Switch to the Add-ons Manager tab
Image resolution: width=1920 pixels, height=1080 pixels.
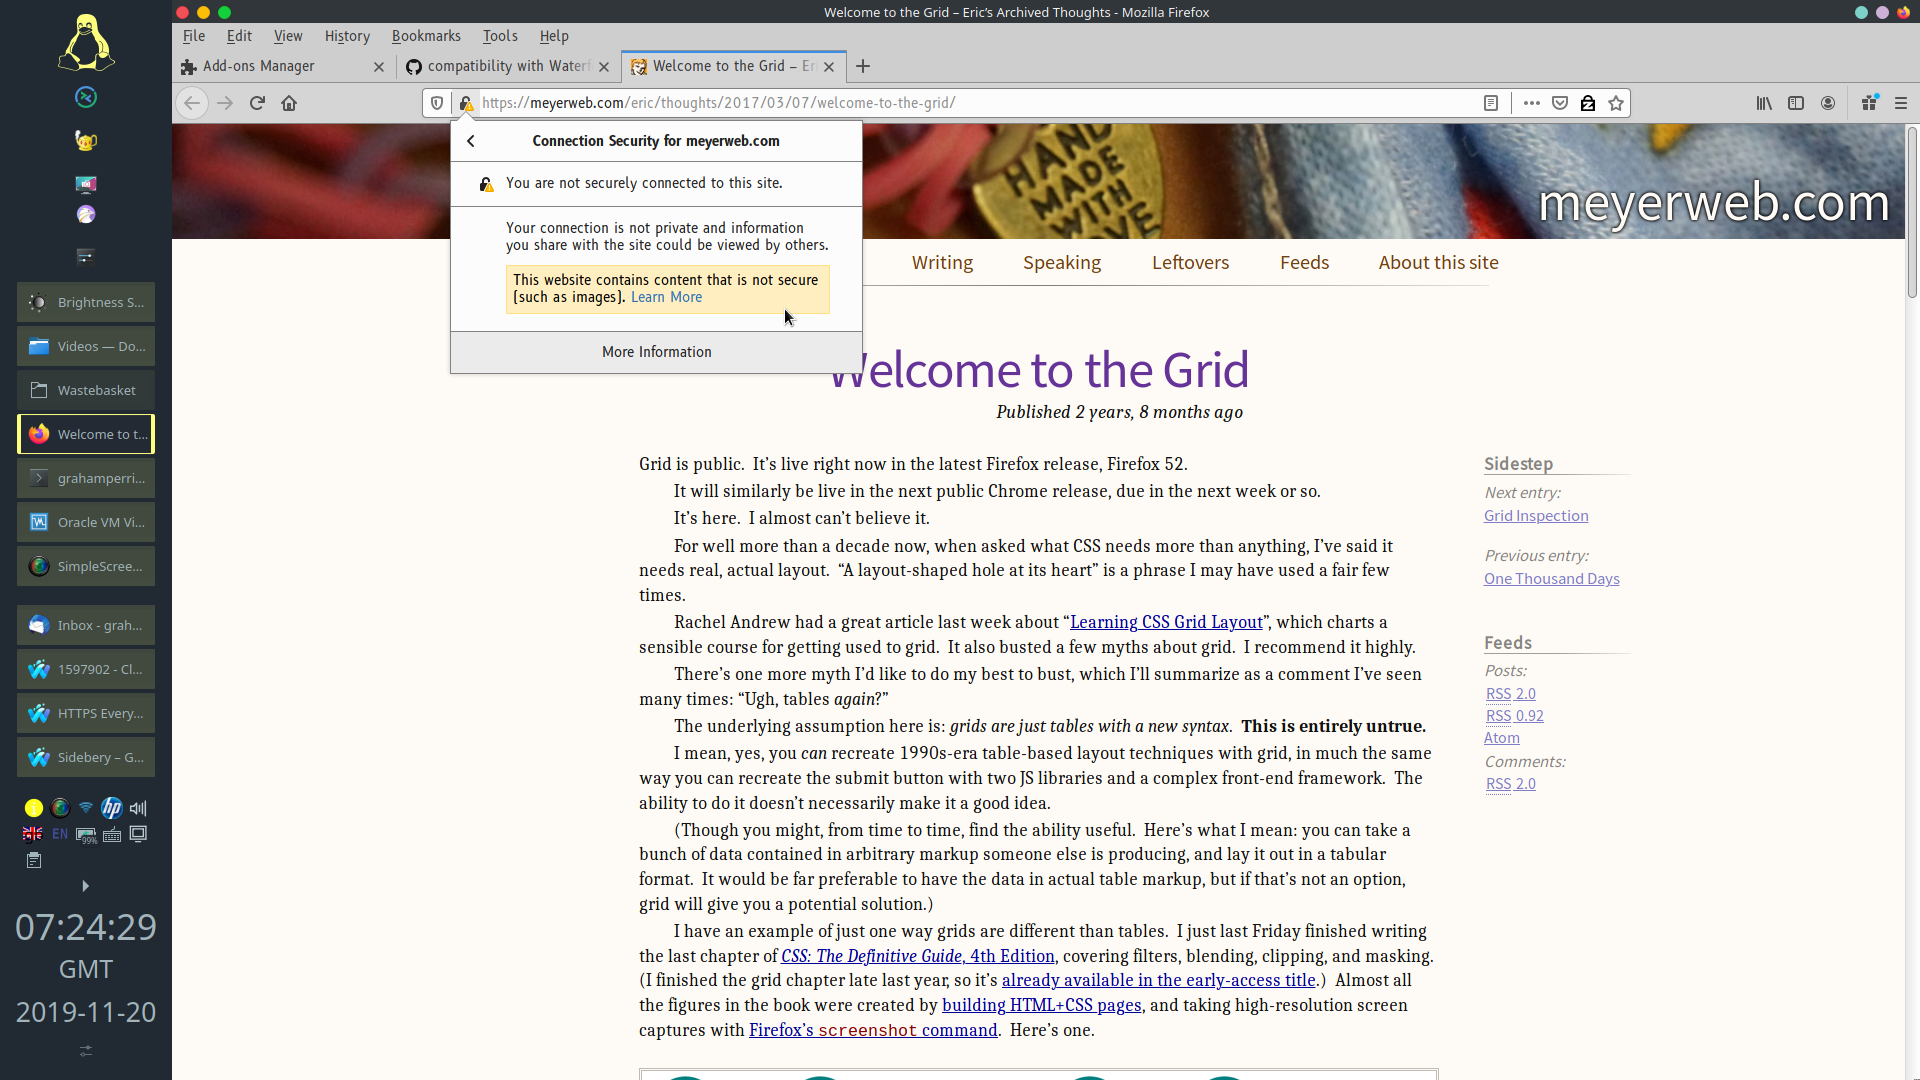tap(284, 66)
